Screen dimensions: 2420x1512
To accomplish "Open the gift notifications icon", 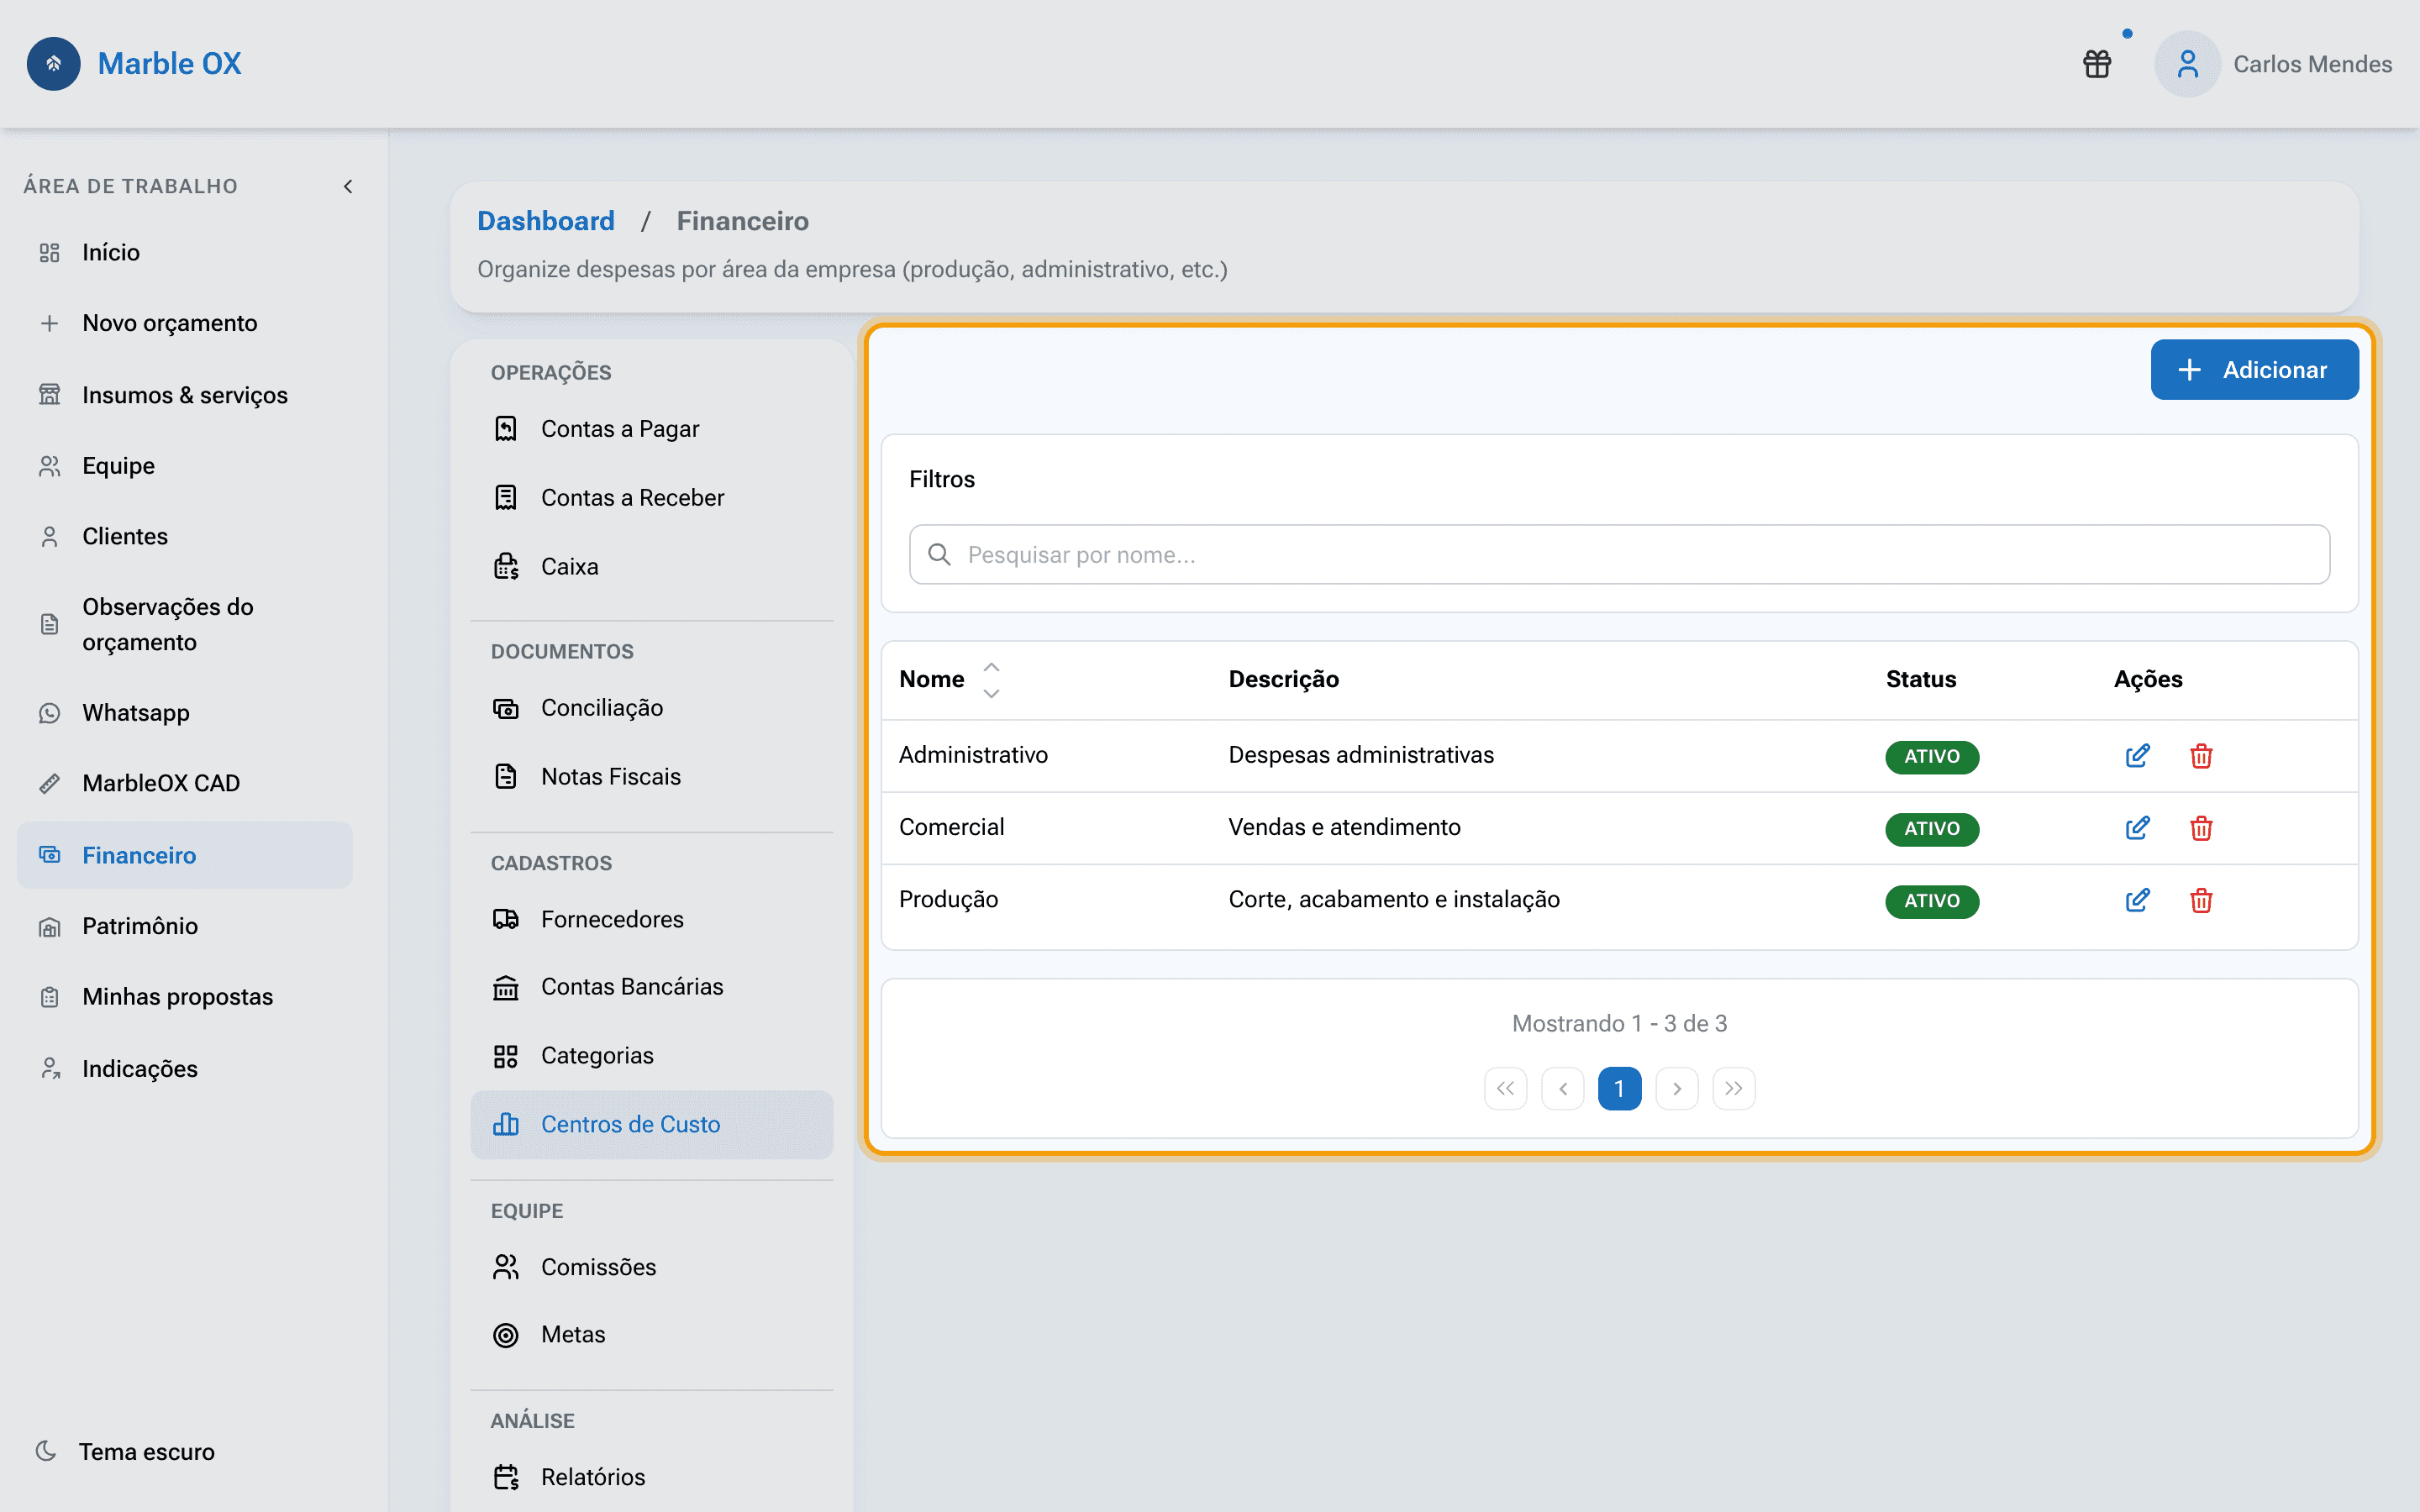I will [x=2097, y=64].
